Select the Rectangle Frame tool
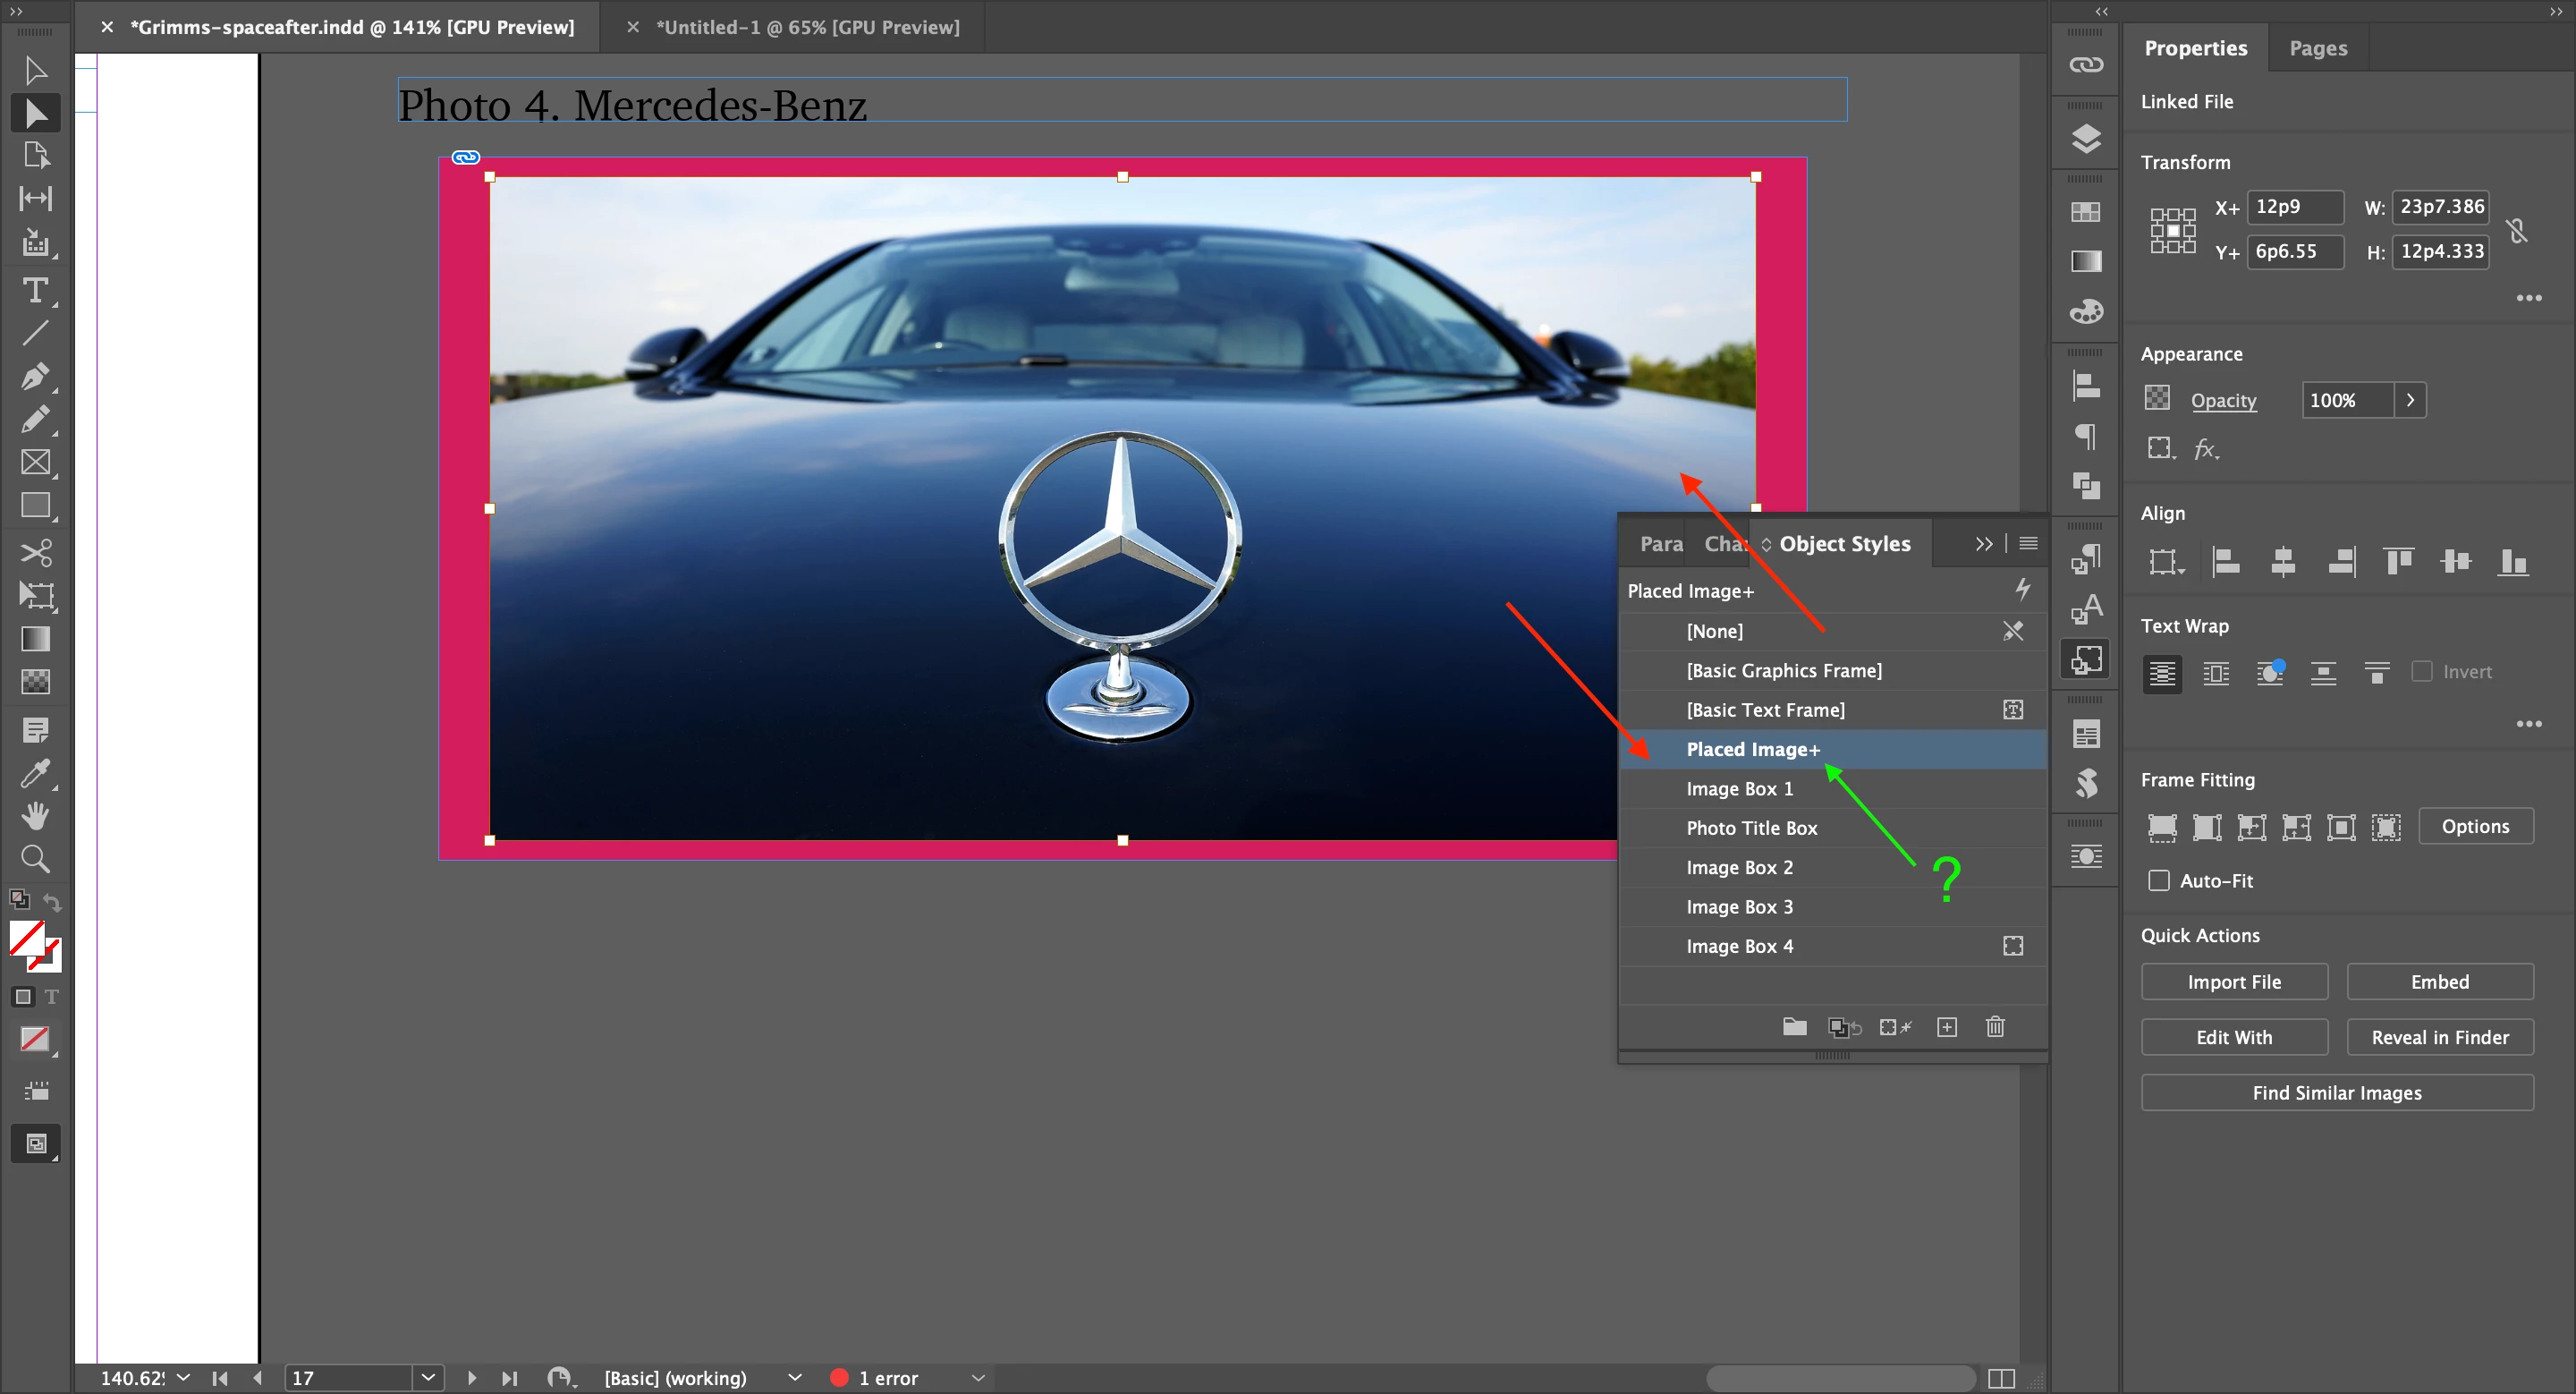The height and width of the screenshot is (1394, 2576). pyautogui.click(x=35, y=462)
